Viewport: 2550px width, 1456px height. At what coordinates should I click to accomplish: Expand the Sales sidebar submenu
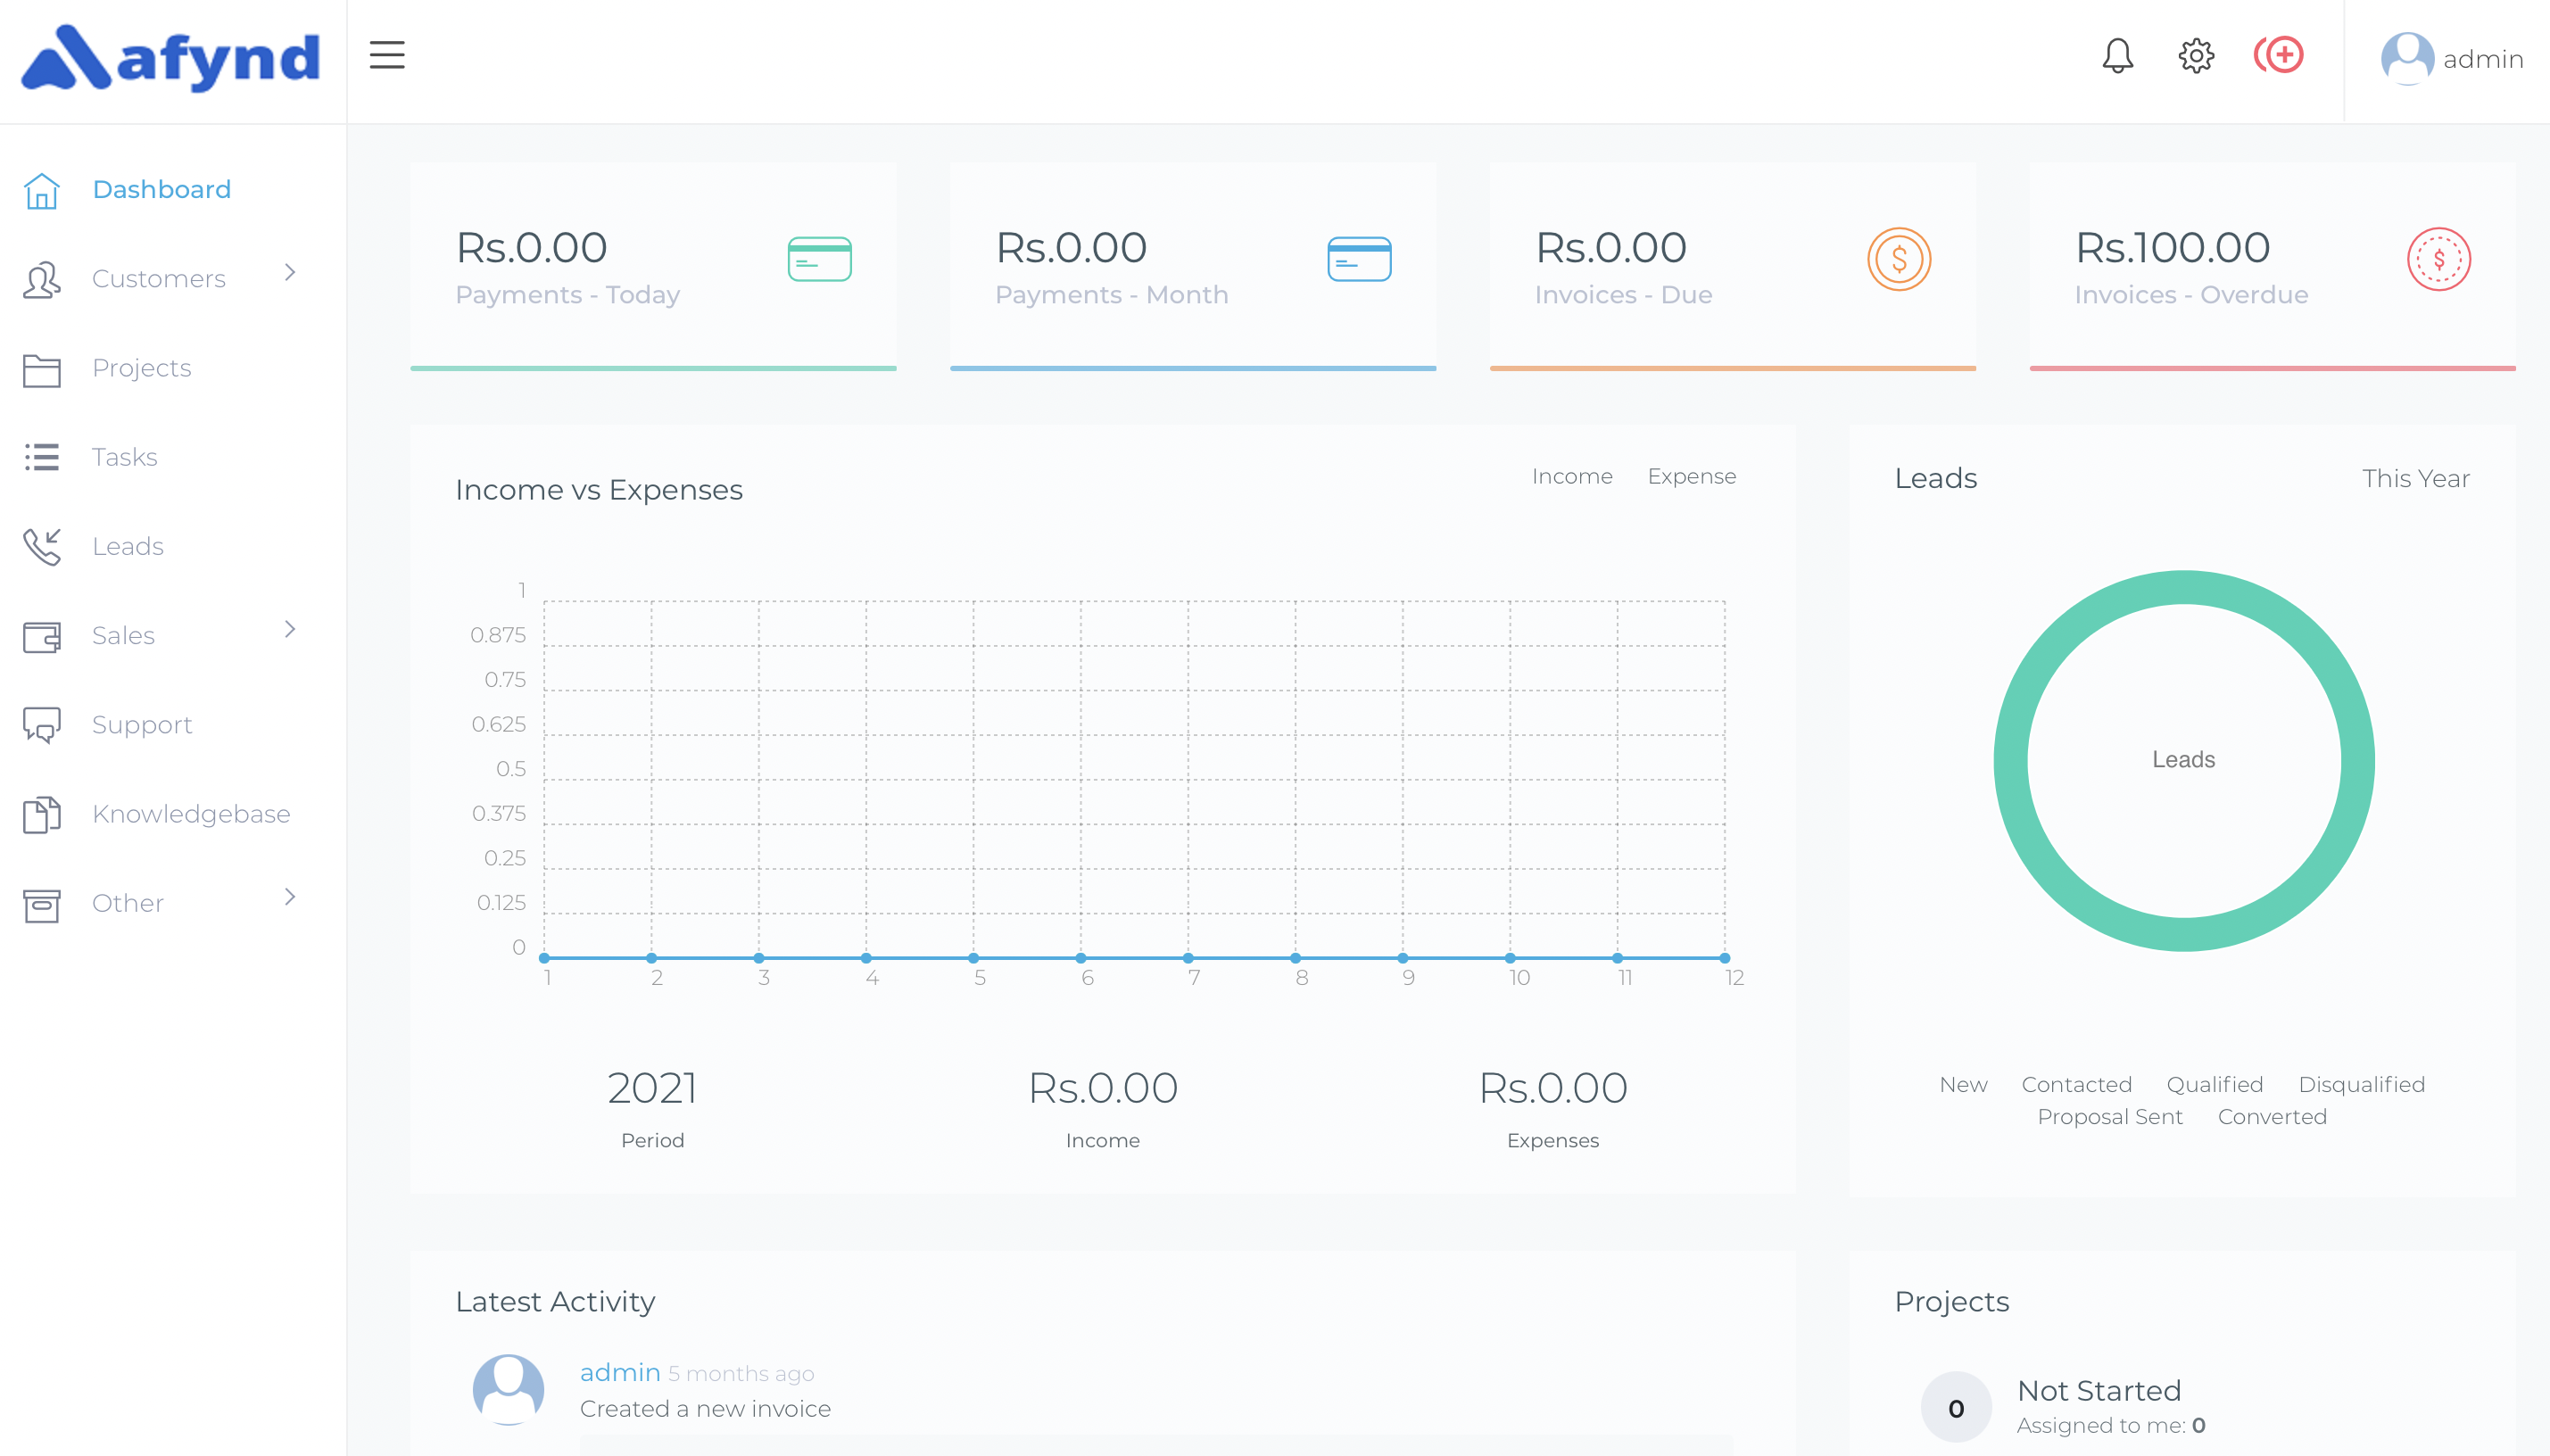pos(289,630)
